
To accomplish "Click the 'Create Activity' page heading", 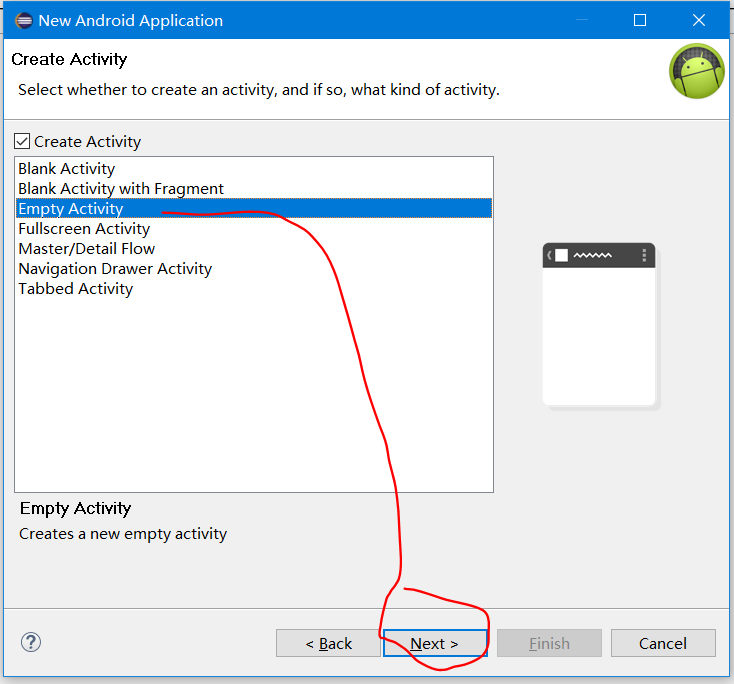I will (69, 59).
